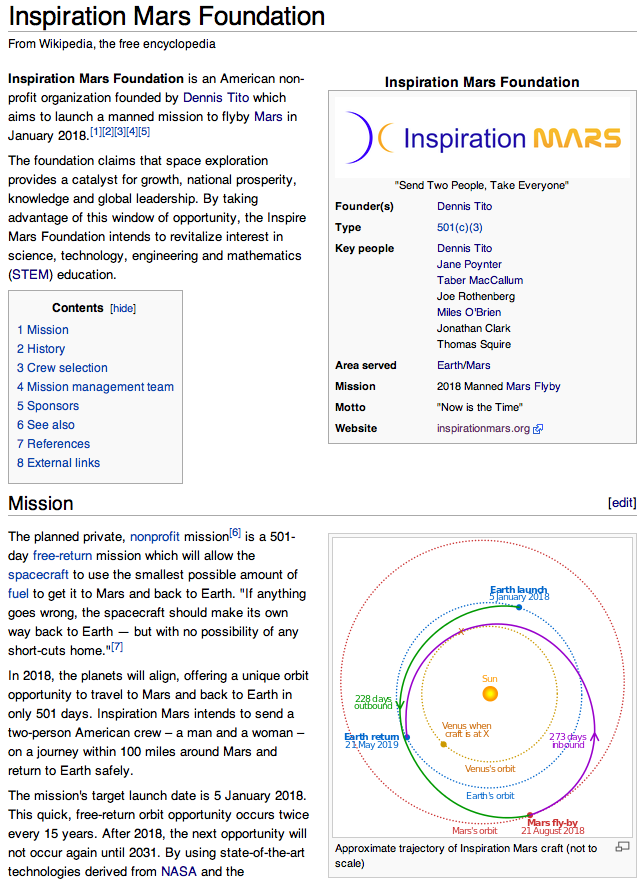Open the spacecraft link
Image resolution: width=640 pixels, height=882 pixels.
38,575
